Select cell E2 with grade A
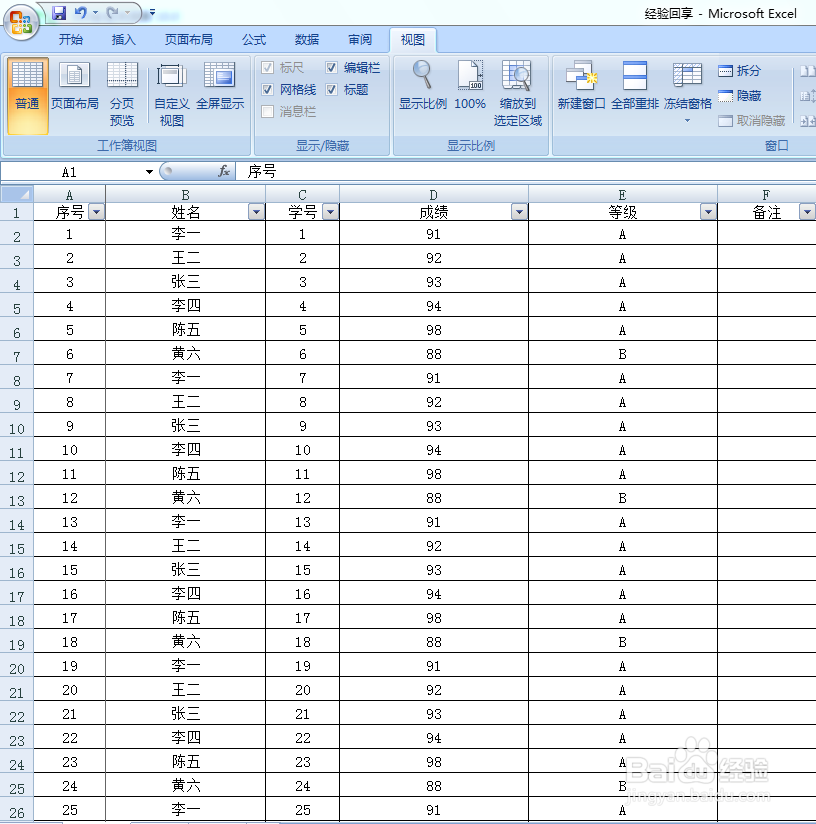This screenshot has height=824, width=816. pos(623,234)
